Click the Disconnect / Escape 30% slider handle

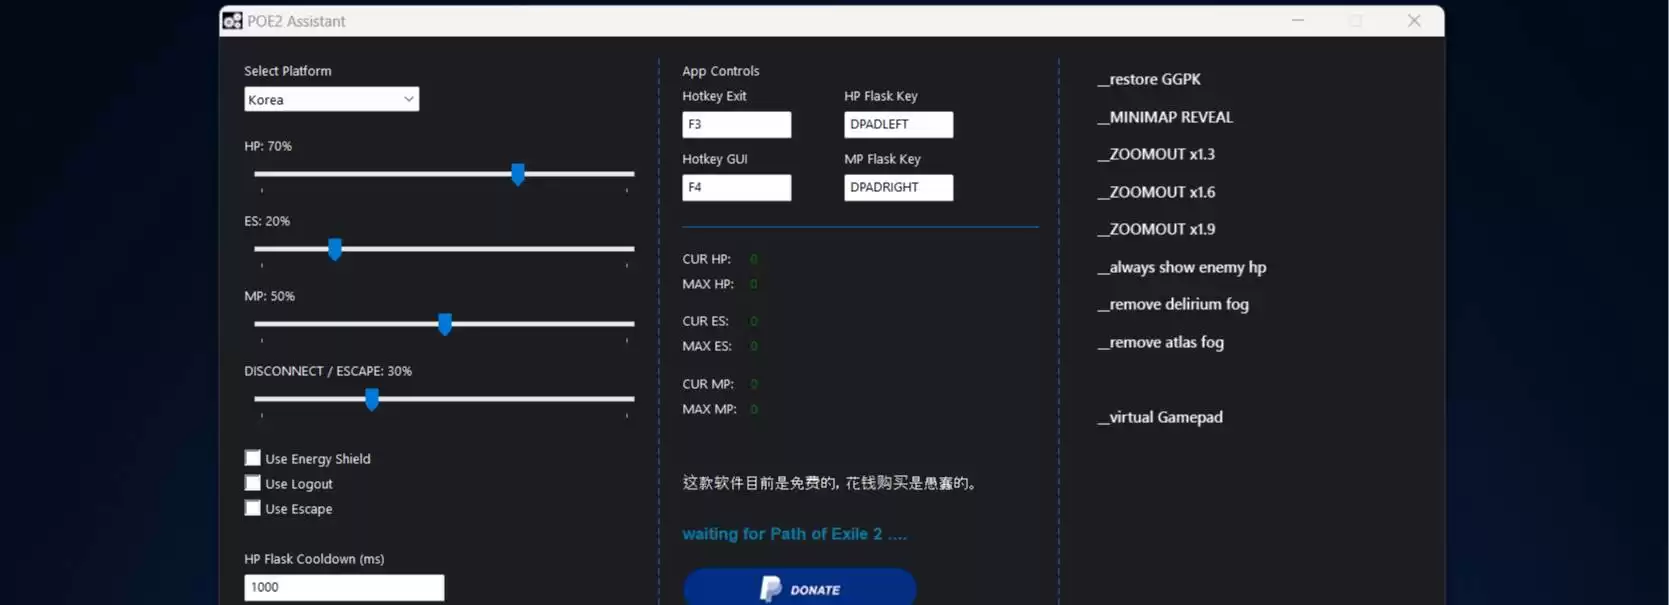click(372, 400)
